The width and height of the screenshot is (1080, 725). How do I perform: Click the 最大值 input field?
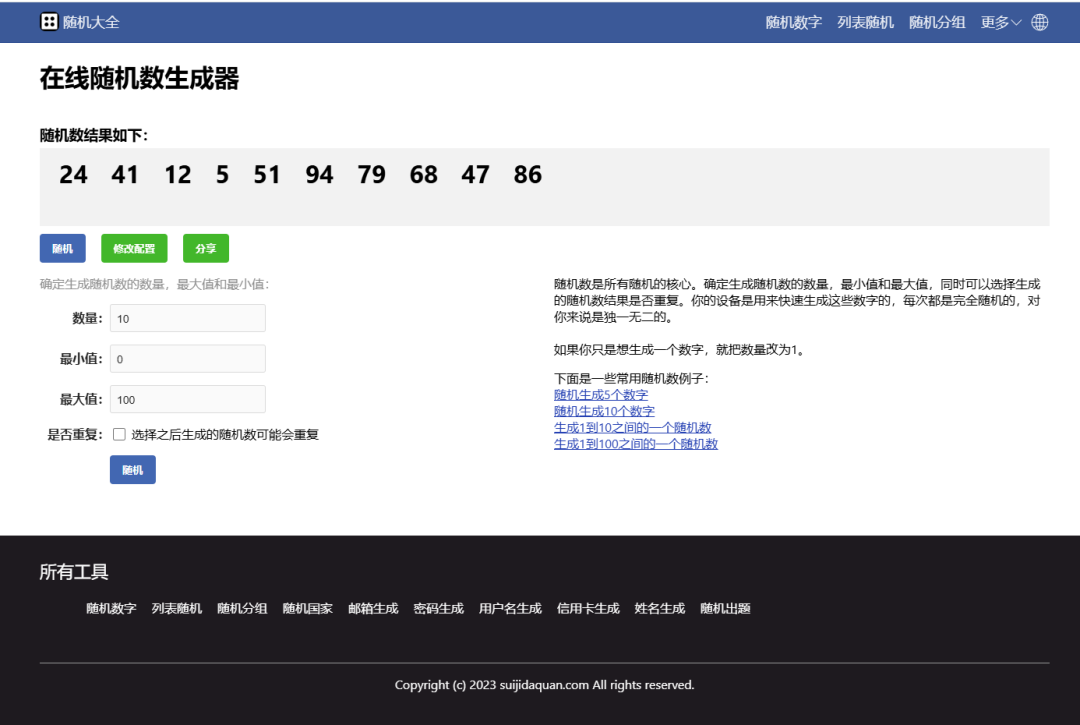(187, 398)
